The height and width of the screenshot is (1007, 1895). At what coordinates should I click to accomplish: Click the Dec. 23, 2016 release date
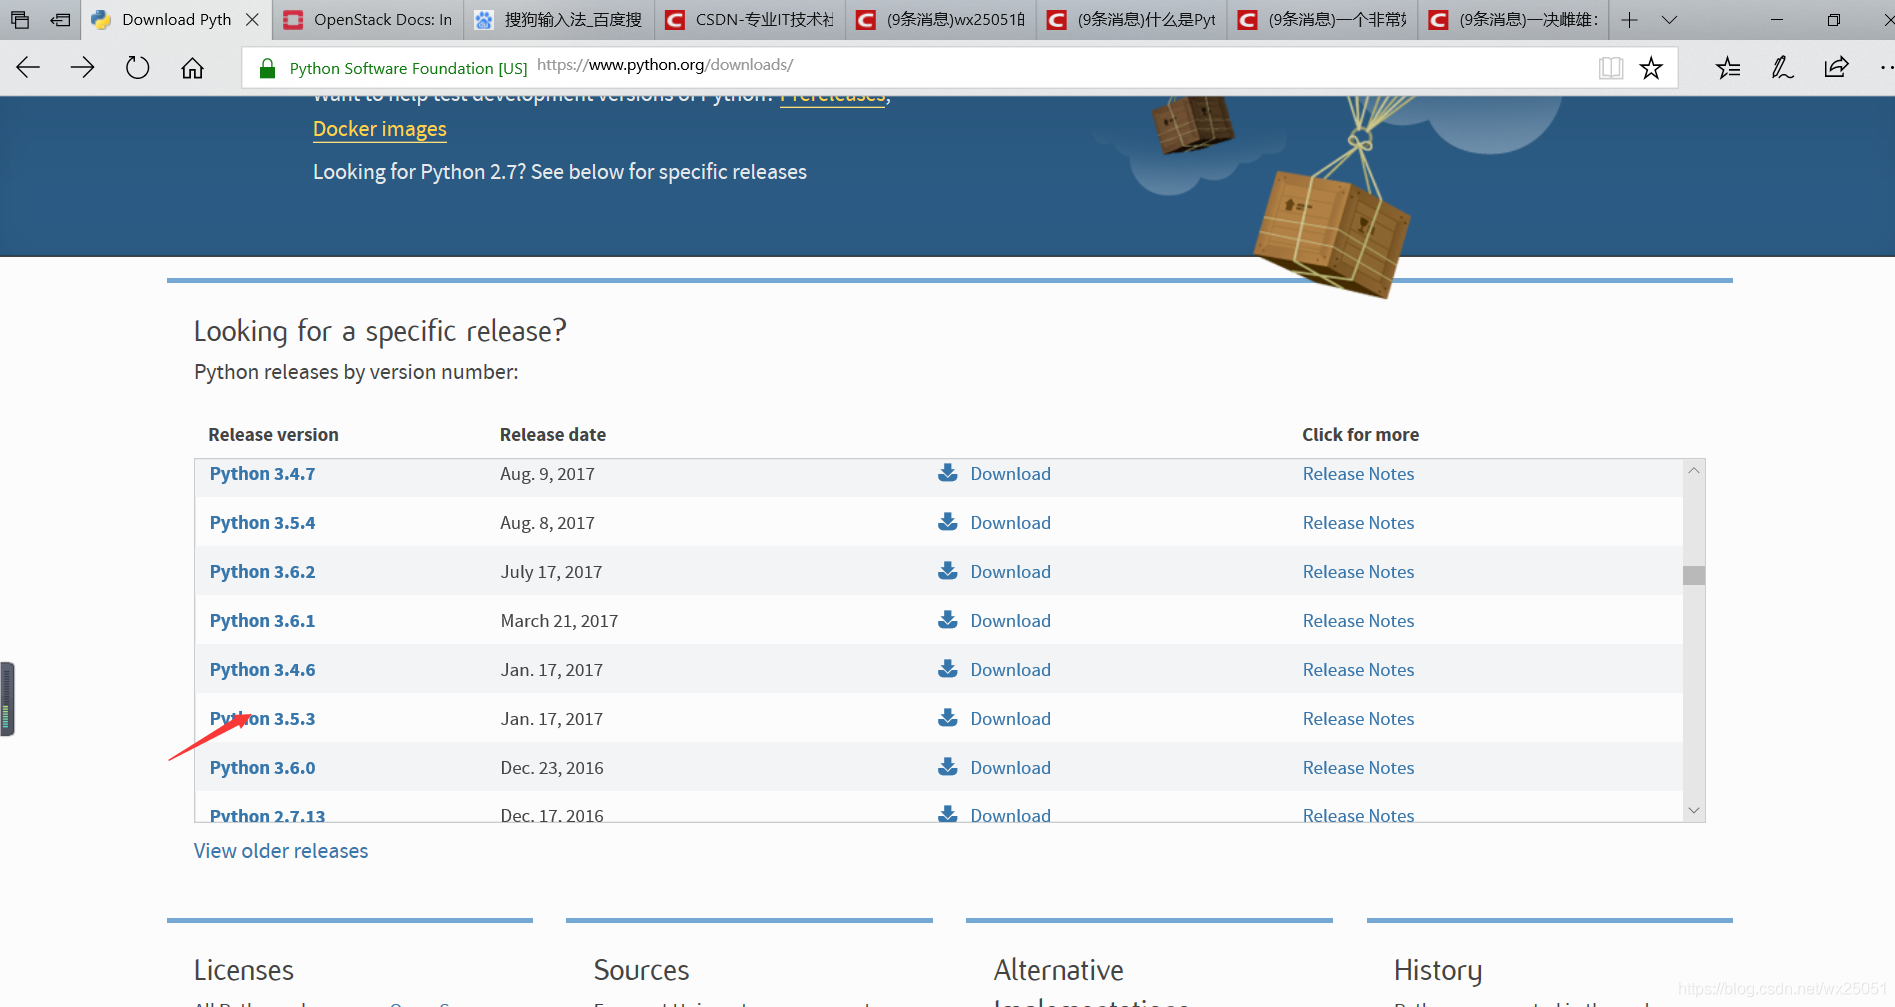tap(552, 768)
